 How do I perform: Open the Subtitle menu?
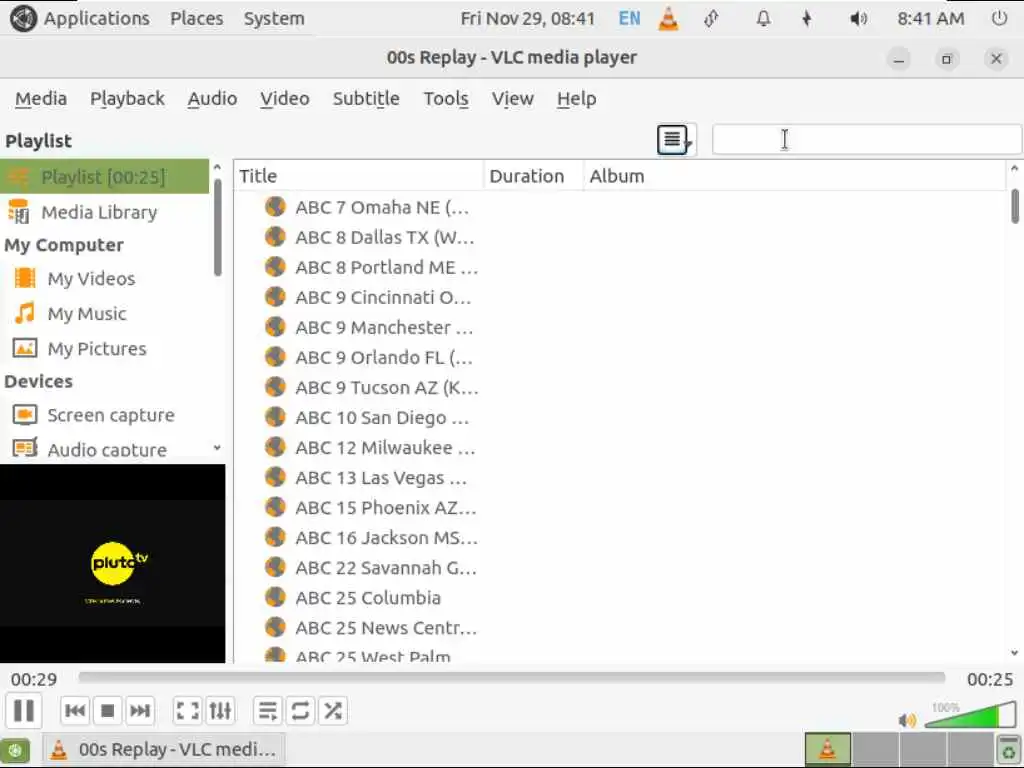pyautogui.click(x=366, y=99)
